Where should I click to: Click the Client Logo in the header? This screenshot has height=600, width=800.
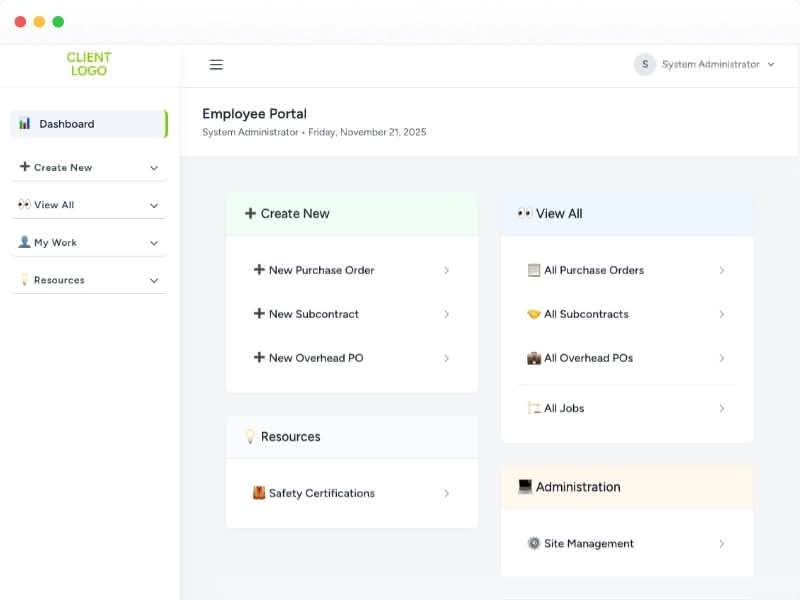pos(88,64)
